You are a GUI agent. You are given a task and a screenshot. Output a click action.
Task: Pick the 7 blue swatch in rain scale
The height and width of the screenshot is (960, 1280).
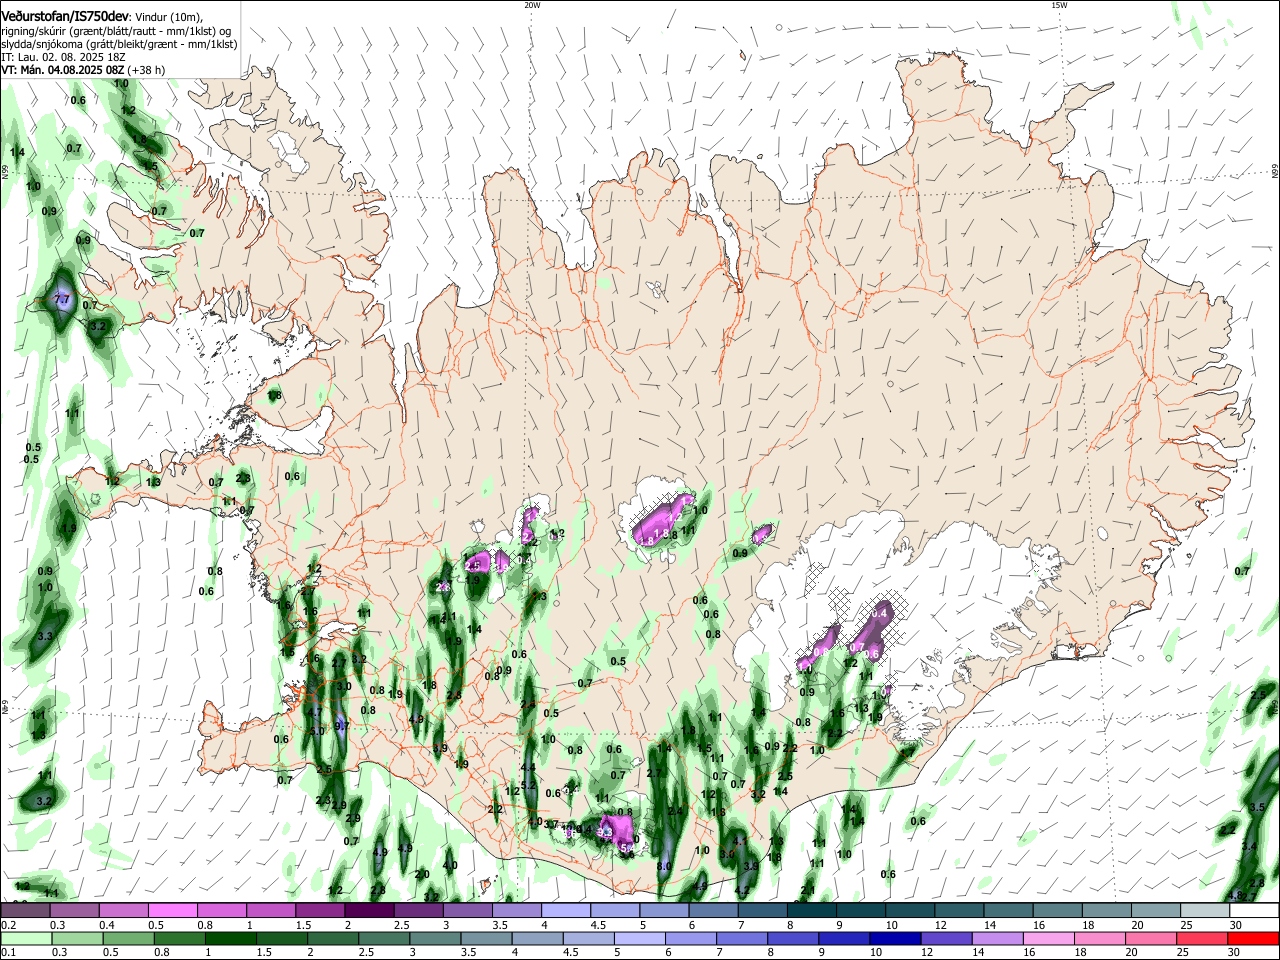click(x=740, y=938)
